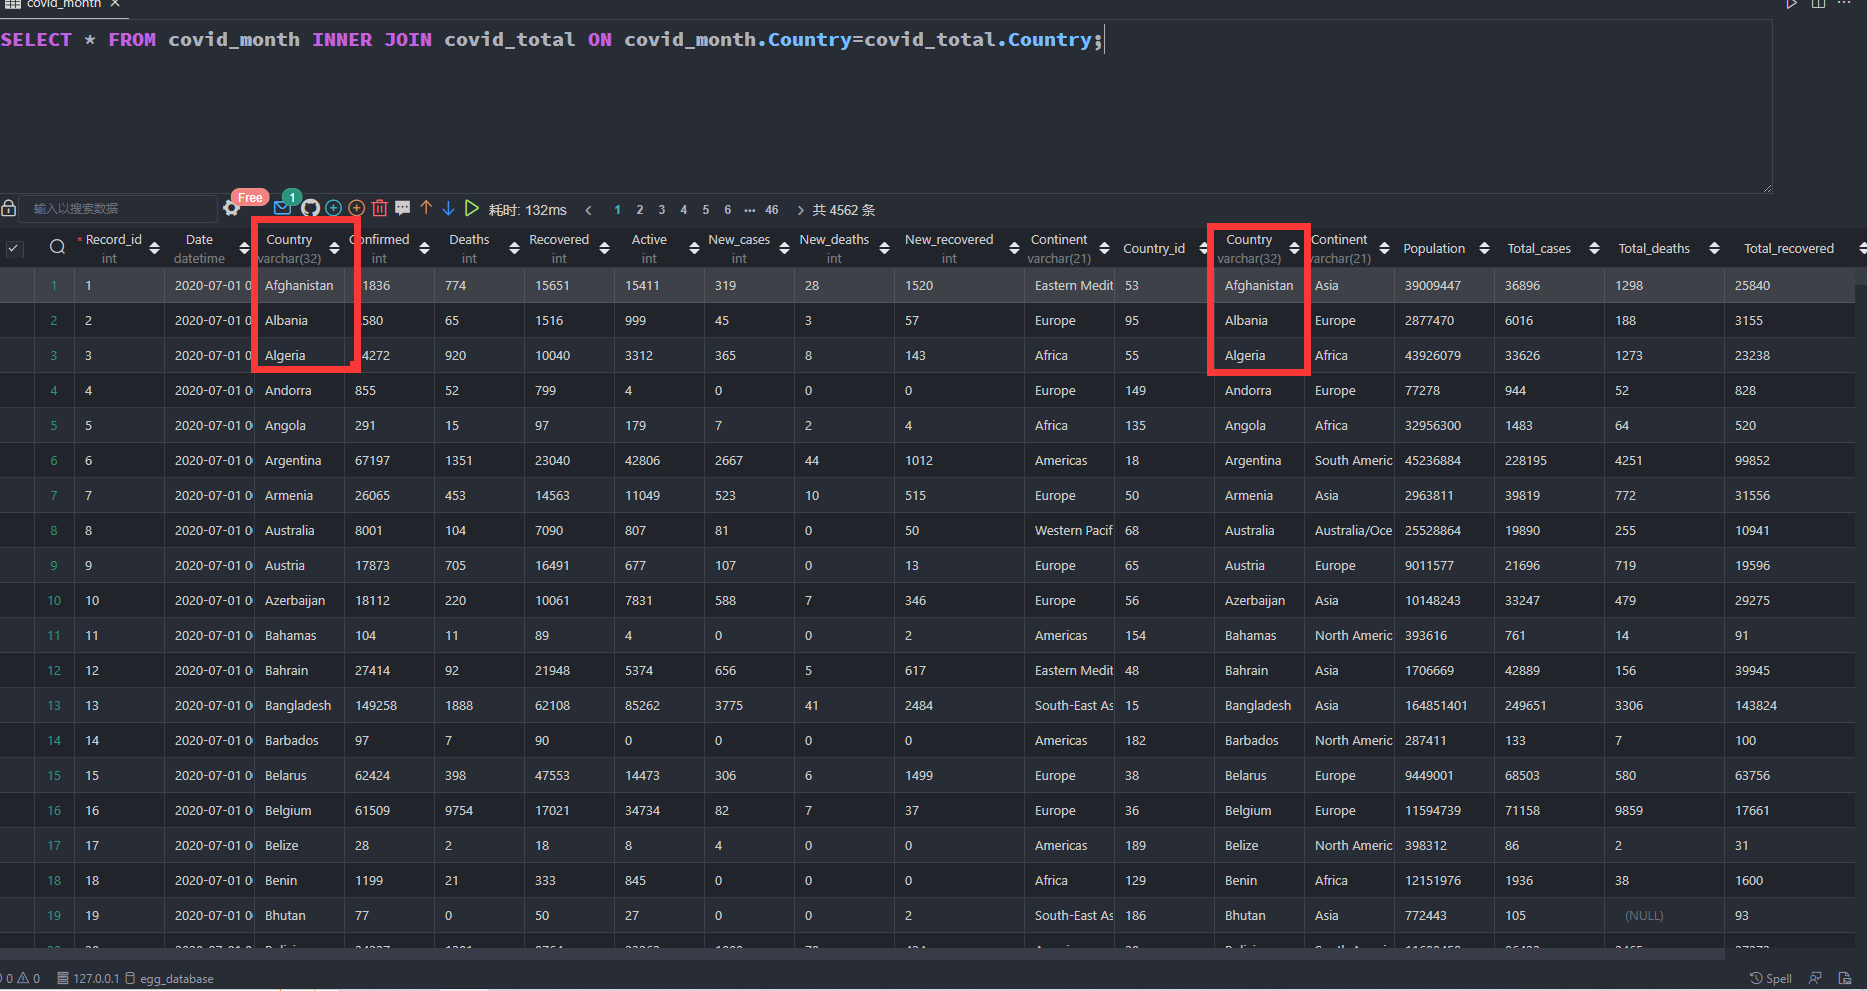
Task: Go to results page 6
Action: [x=728, y=210]
